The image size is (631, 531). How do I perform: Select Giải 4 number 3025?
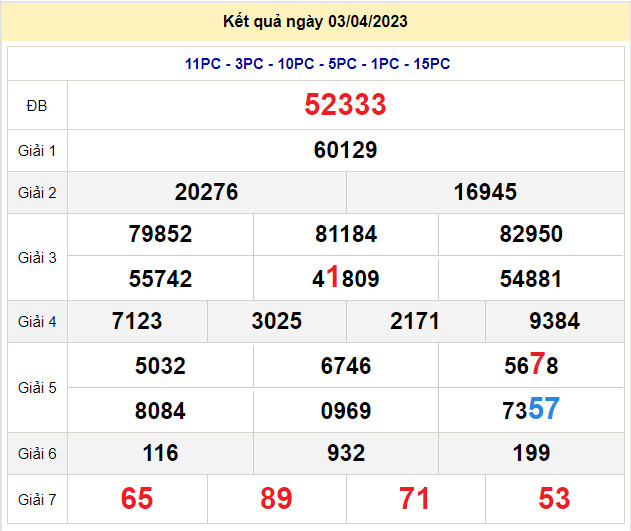pos(277,321)
